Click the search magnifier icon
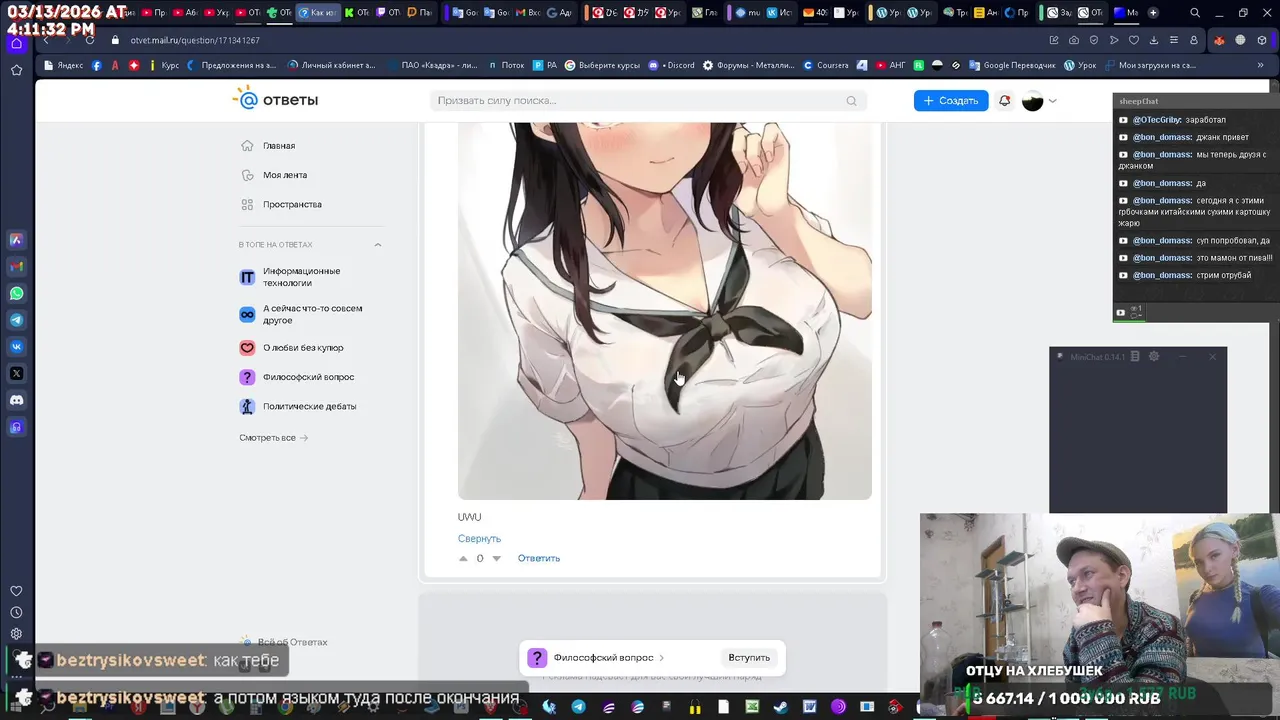Screen dimensions: 1280x720 point(852,100)
